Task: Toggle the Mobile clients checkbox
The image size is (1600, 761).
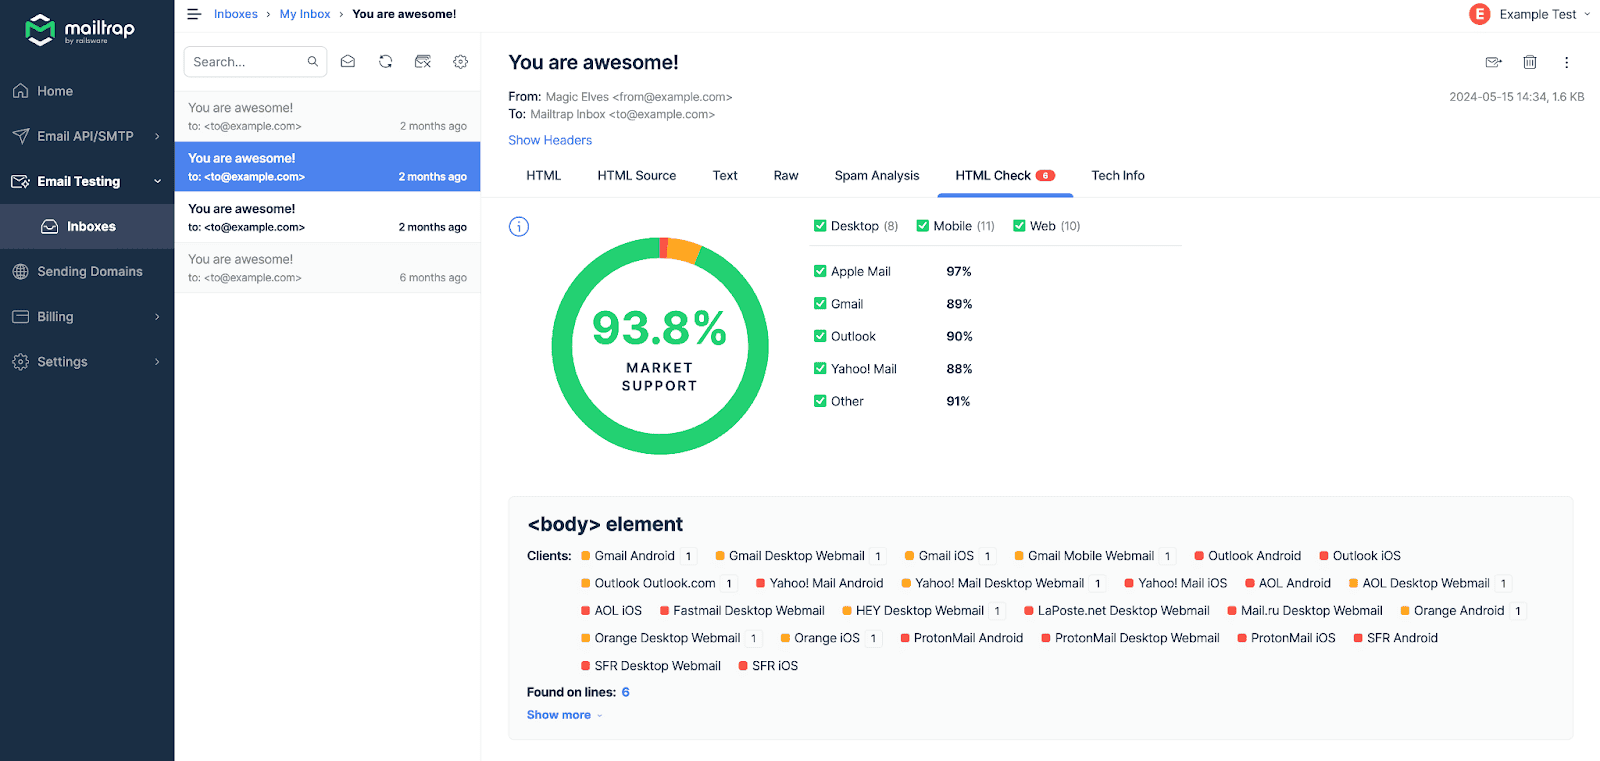Action: tap(923, 226)
